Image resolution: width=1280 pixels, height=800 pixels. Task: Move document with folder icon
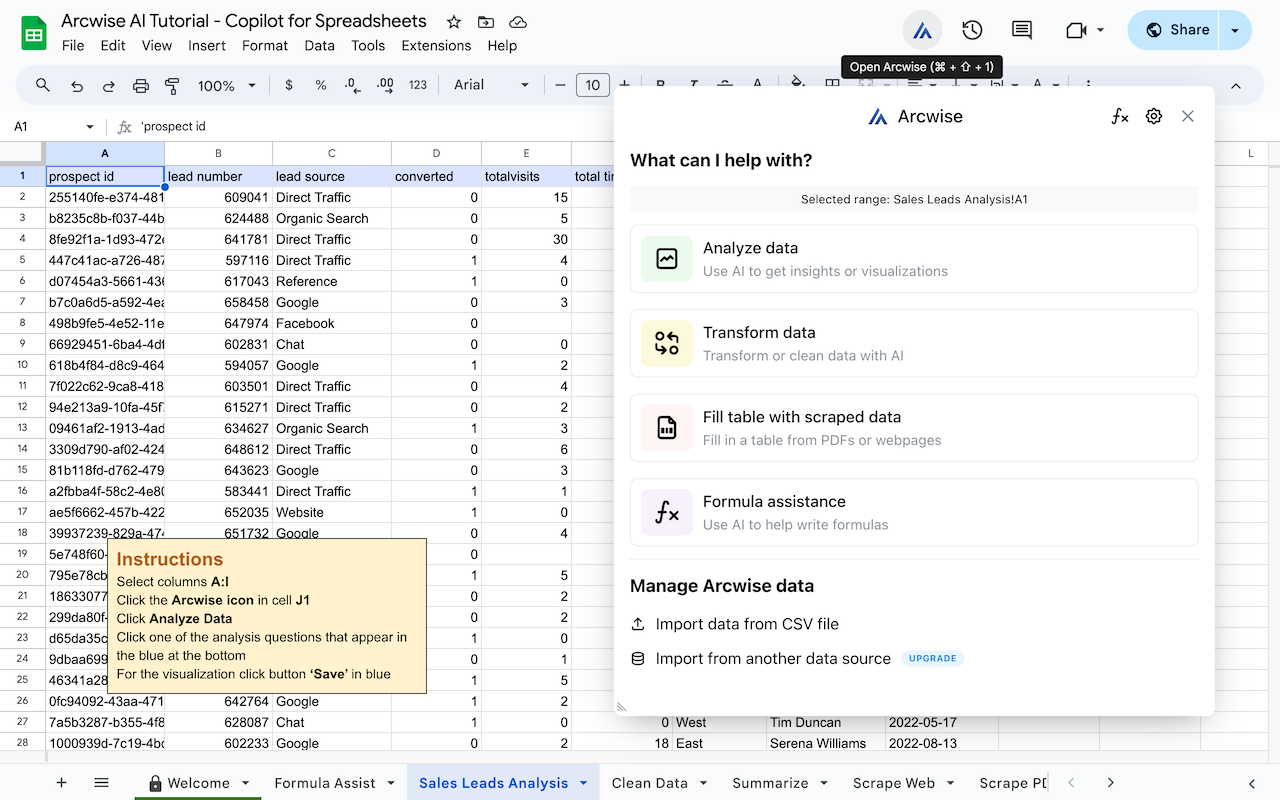[x=486, y=22]
